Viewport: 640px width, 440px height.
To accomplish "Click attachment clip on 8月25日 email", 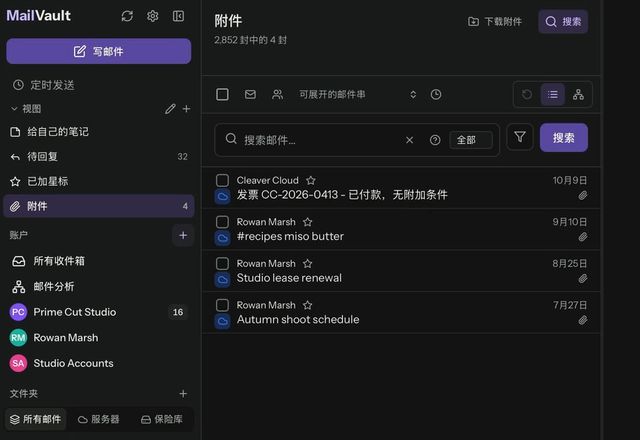I will 583,279.
